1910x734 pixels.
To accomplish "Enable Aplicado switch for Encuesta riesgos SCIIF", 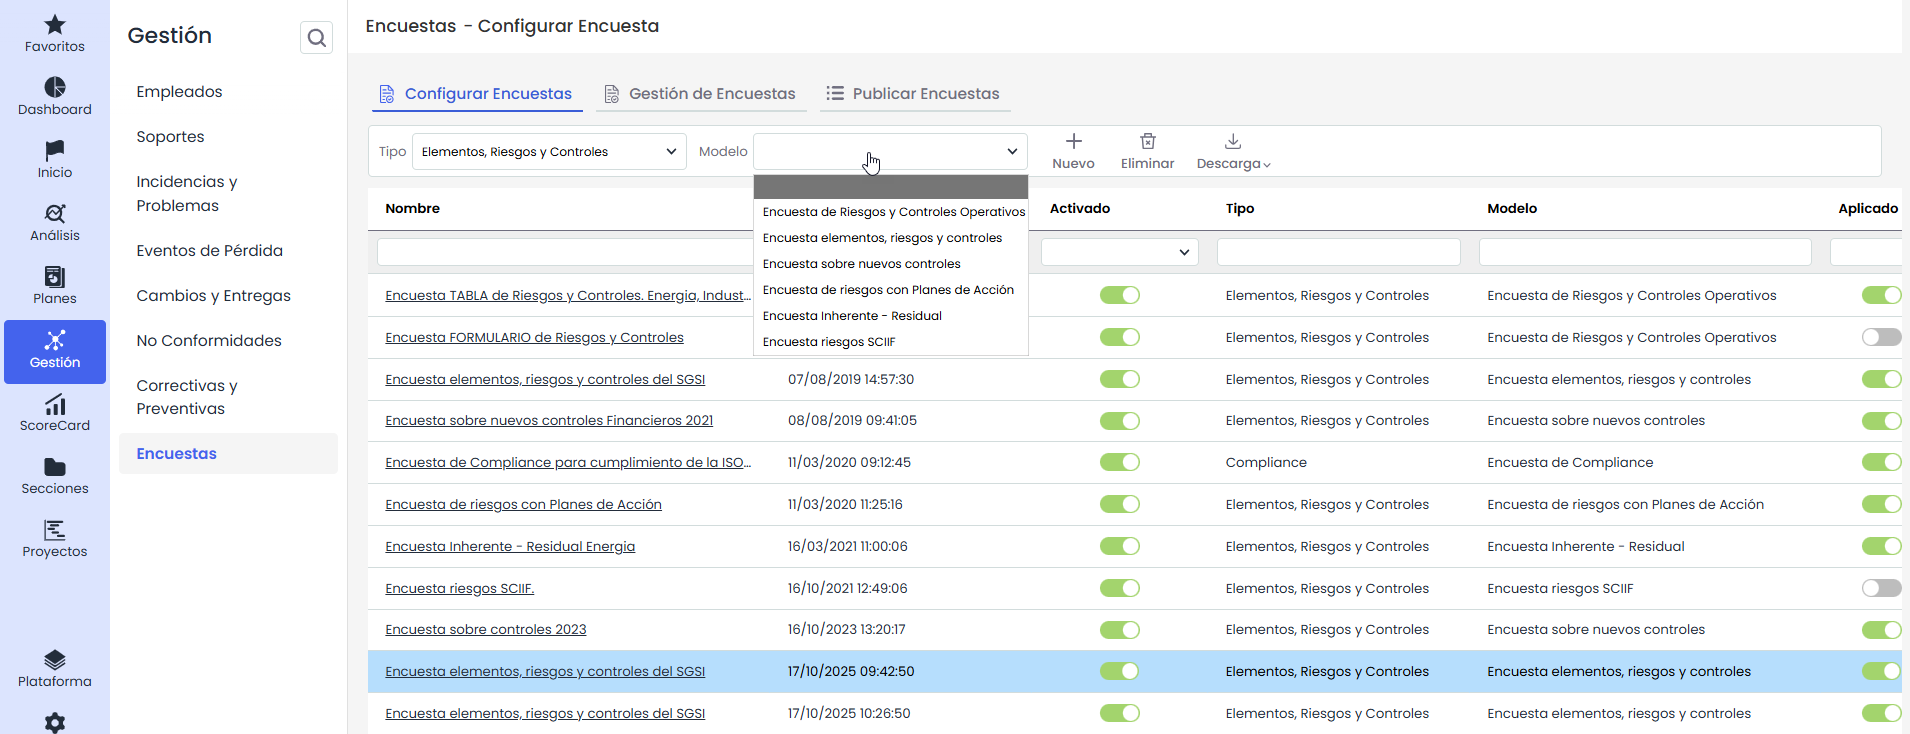I will click(1880, 588).
